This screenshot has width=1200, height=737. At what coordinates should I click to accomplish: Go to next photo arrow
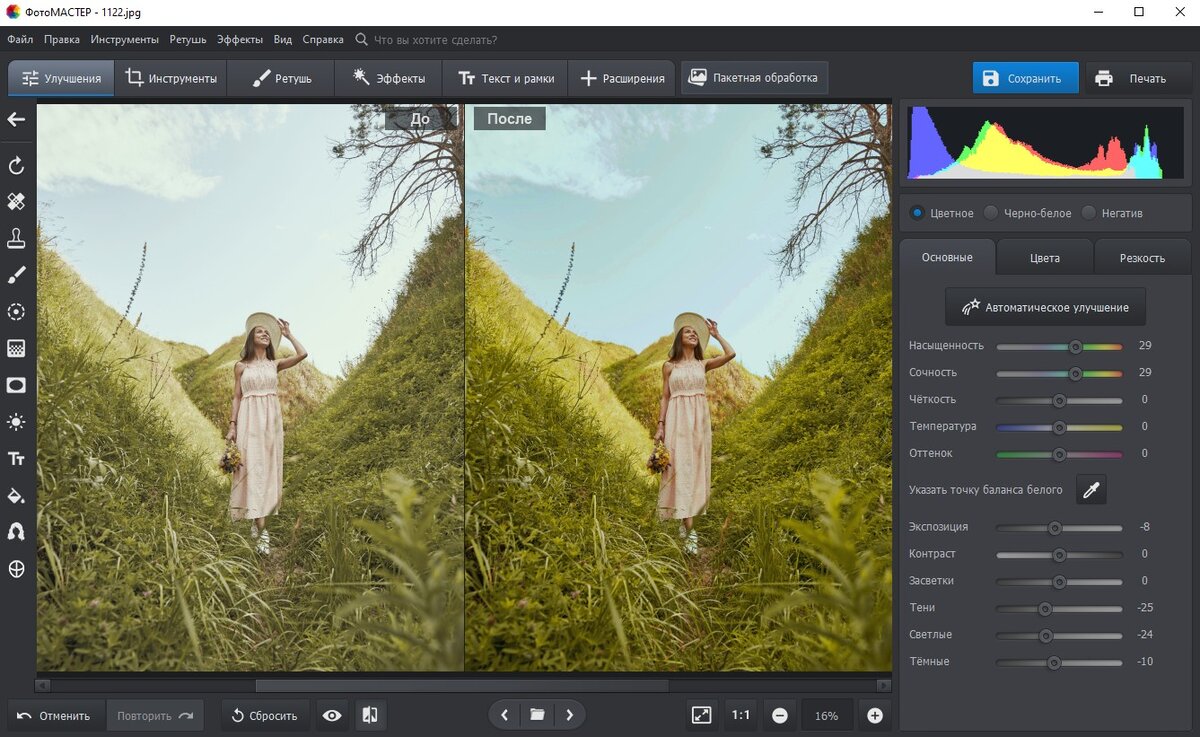[569, 715]
